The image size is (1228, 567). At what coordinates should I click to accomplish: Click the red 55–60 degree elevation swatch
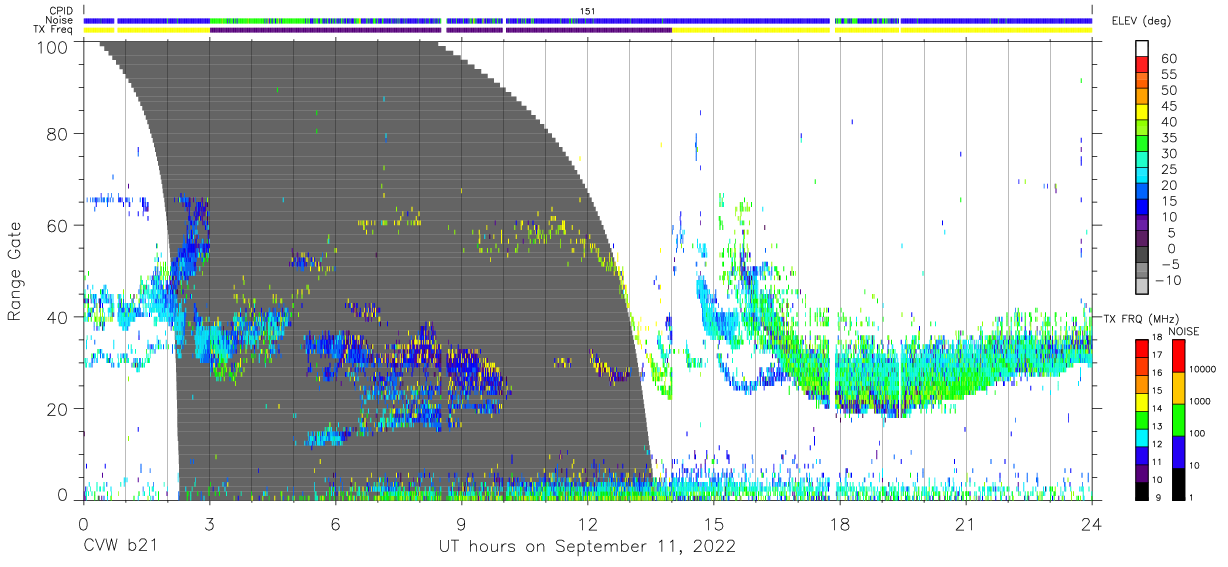coord(1141,65)
